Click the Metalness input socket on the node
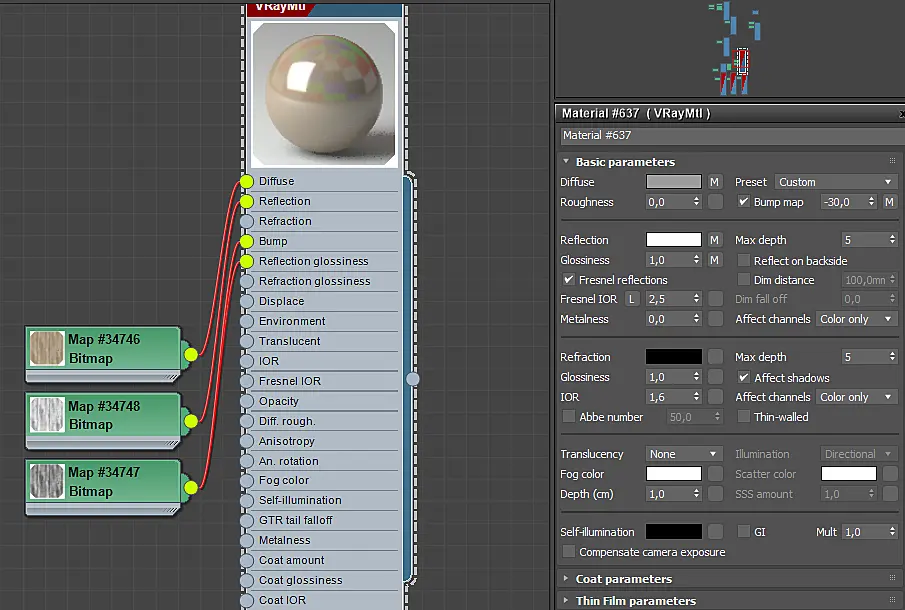This screenshot has height=610, width=905. click(246, 541)
